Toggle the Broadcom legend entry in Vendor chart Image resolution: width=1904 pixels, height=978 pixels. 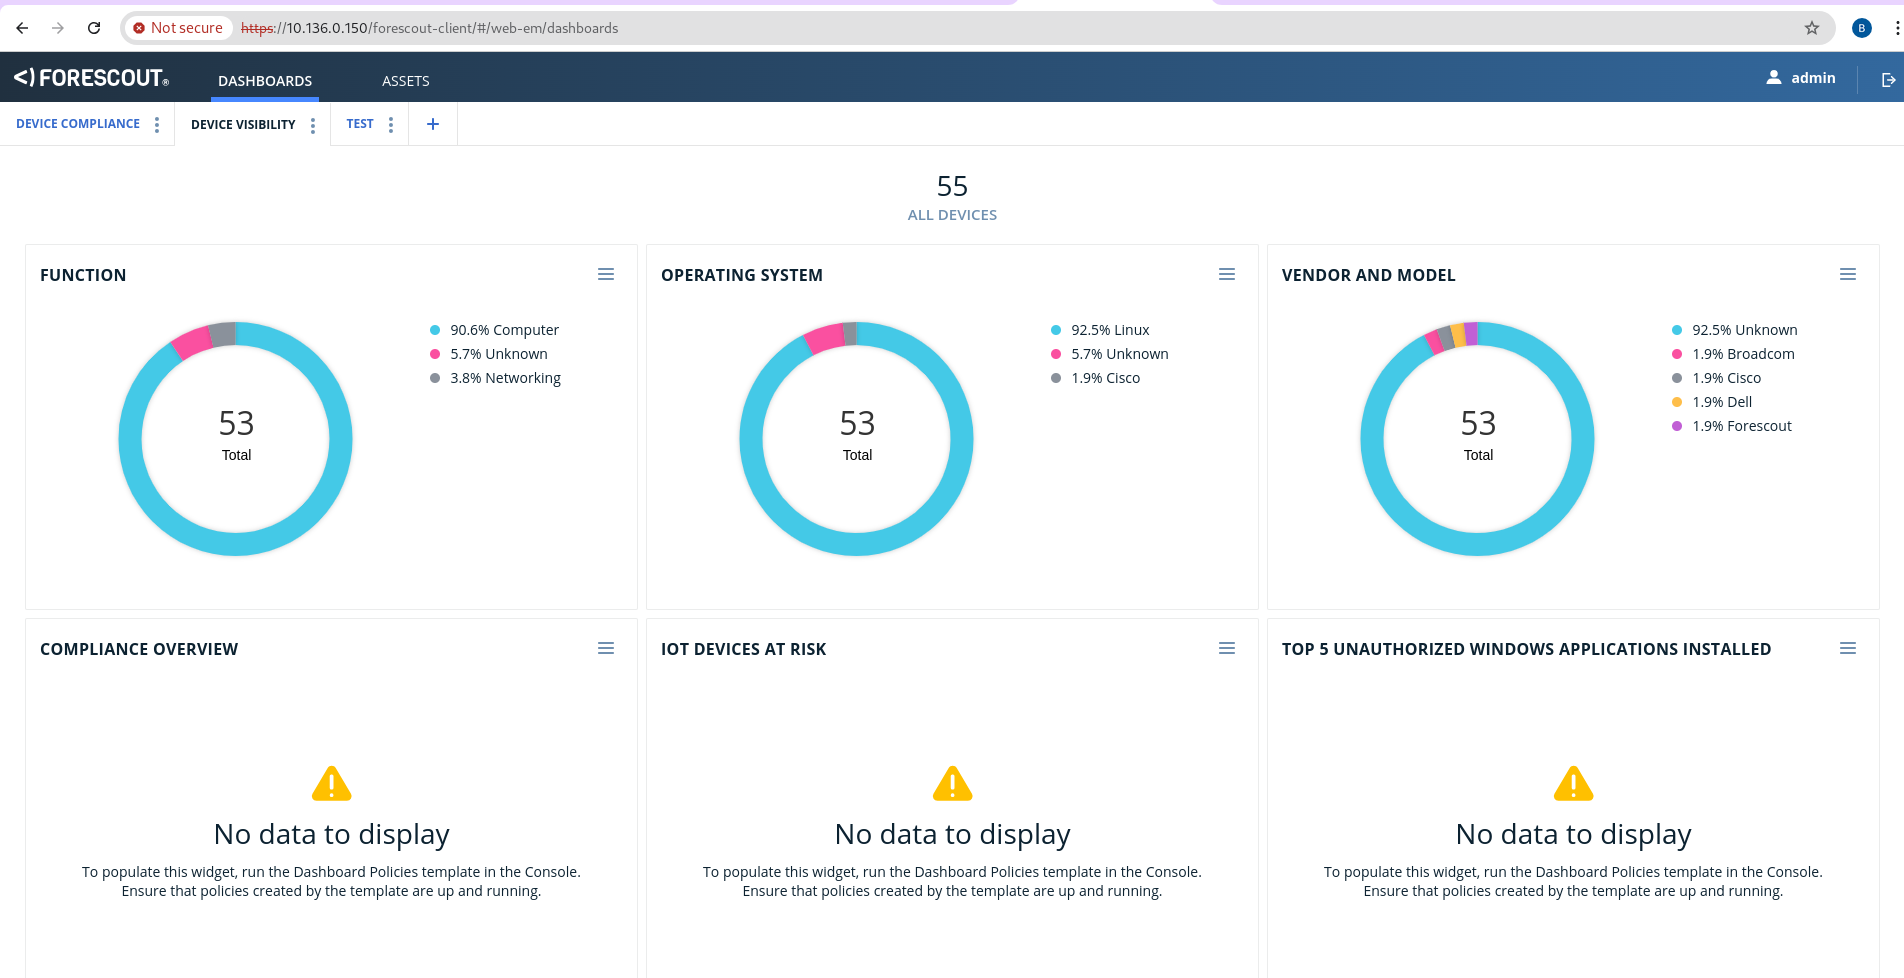pyautogui.click(x=1742, y=354)
